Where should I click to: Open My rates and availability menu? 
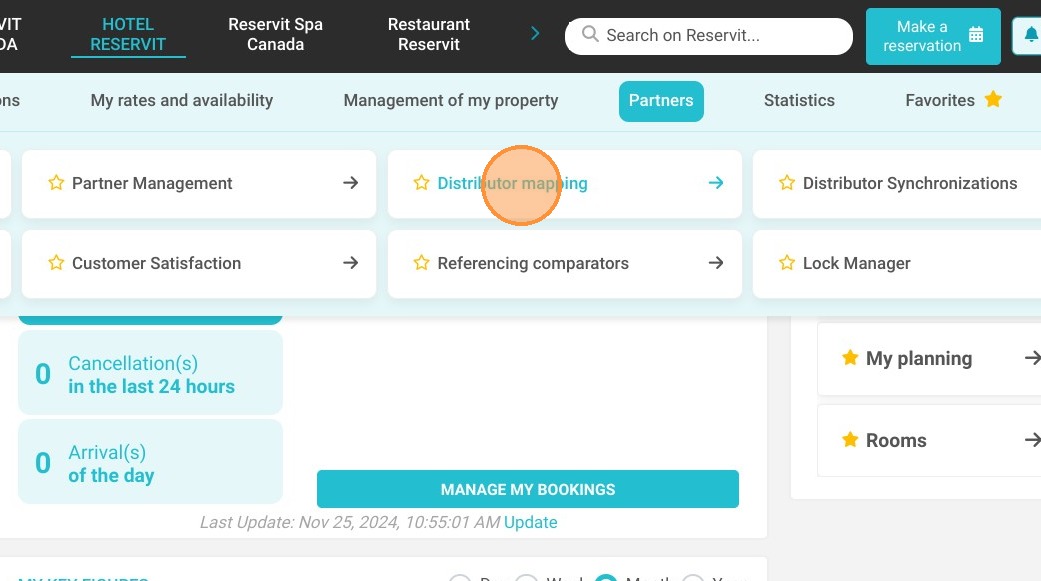182,100
